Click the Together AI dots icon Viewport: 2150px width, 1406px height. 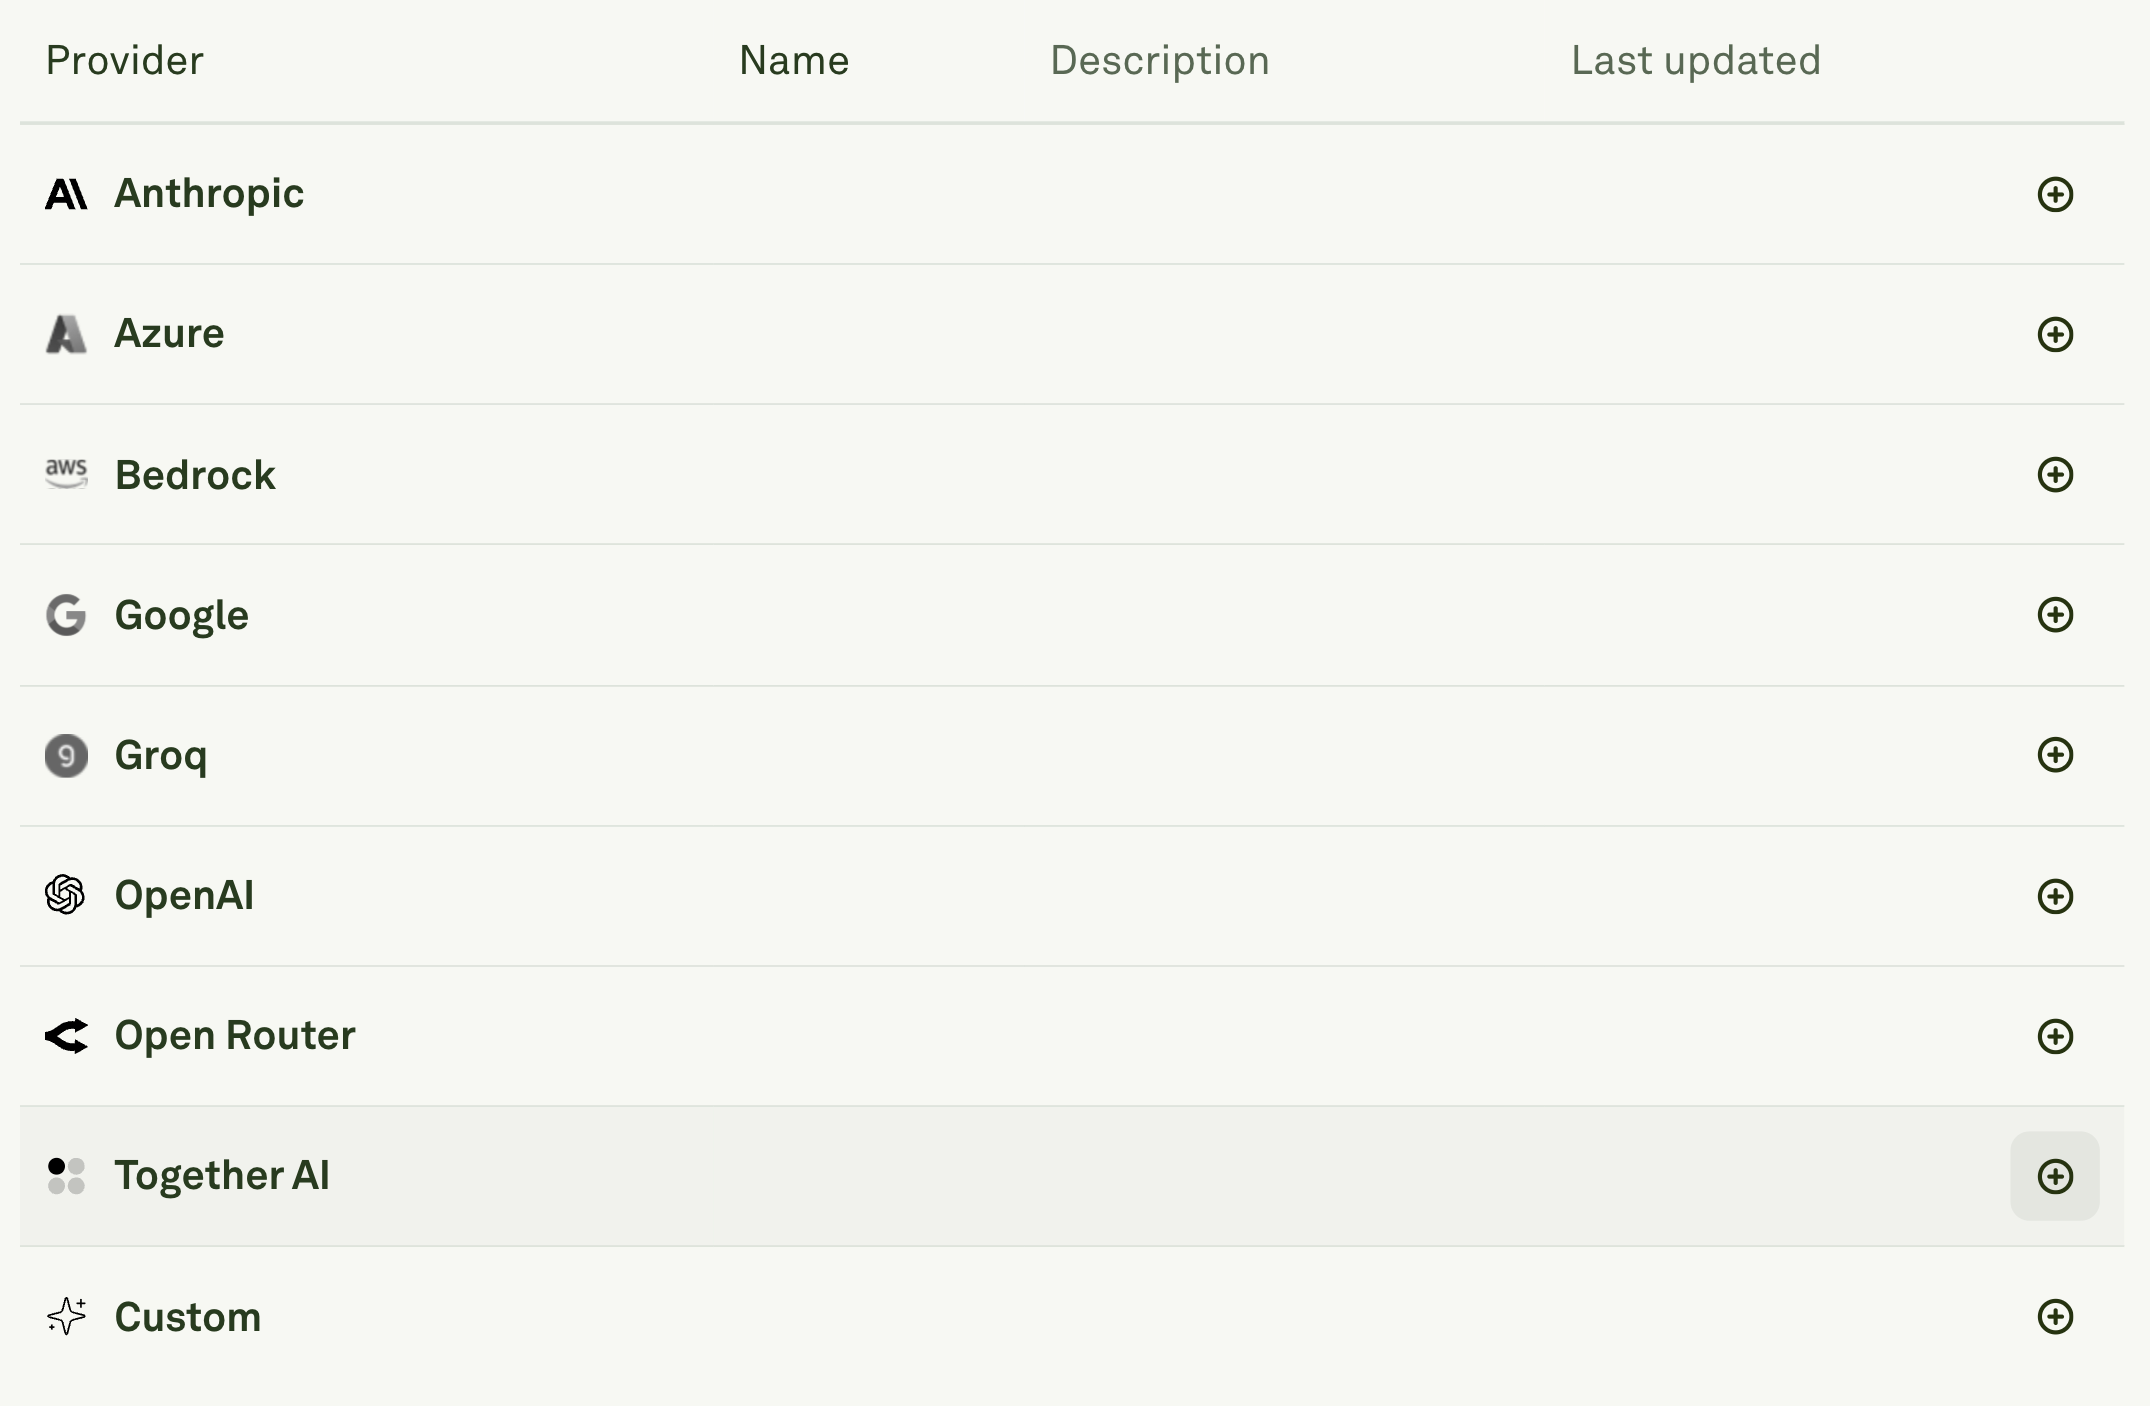(x=66, y=1177)
